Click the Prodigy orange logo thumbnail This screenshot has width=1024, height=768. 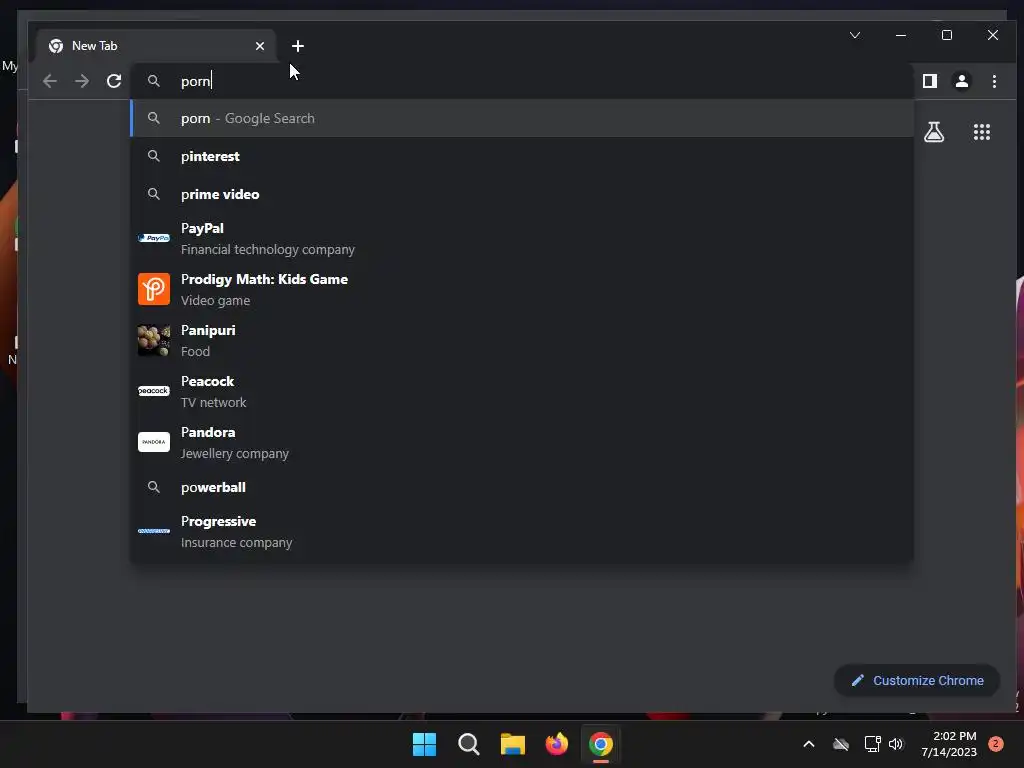153,289
